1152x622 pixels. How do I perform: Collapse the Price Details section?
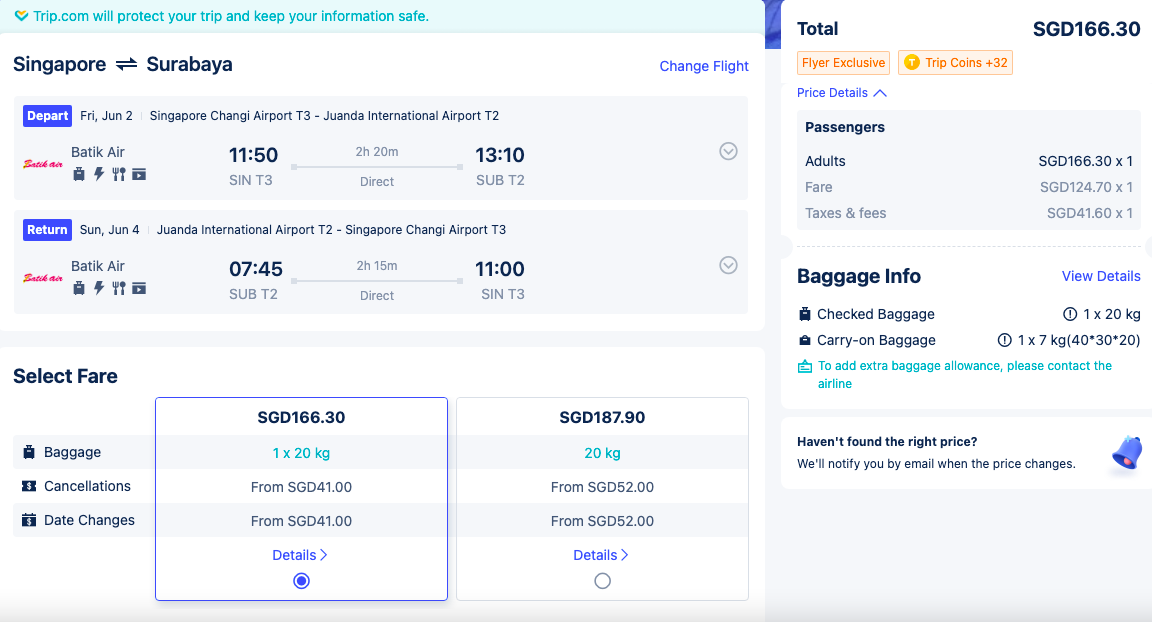point(842,93)
